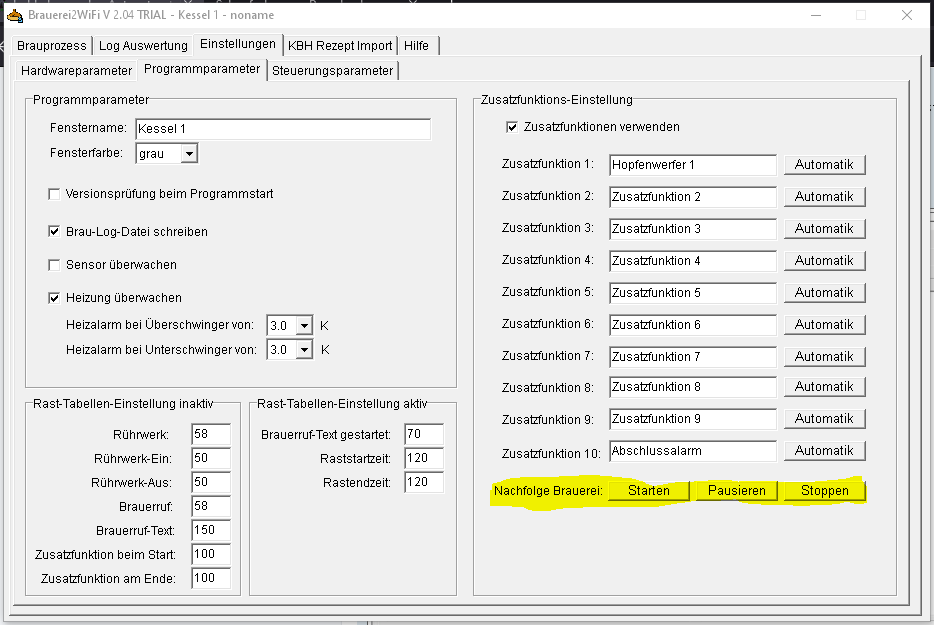Uncheck Brau-Log-Datei schreiben
Image resolution: width=934 pixels, height=625 pixels.
pyautogui.click(x=54, y=232)
